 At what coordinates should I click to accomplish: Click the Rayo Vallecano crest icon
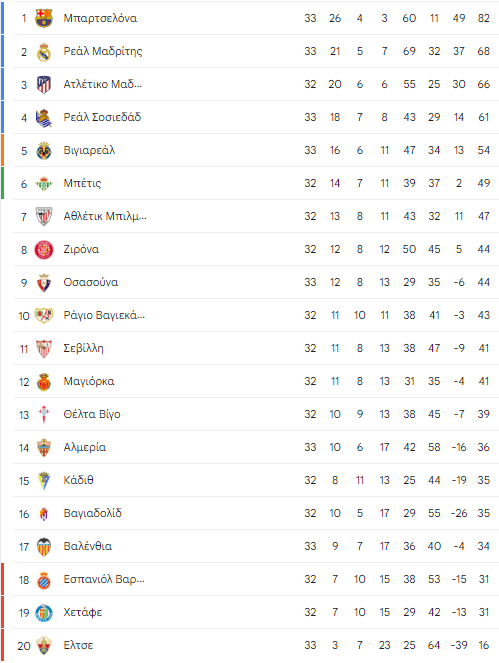click(44, 315)
